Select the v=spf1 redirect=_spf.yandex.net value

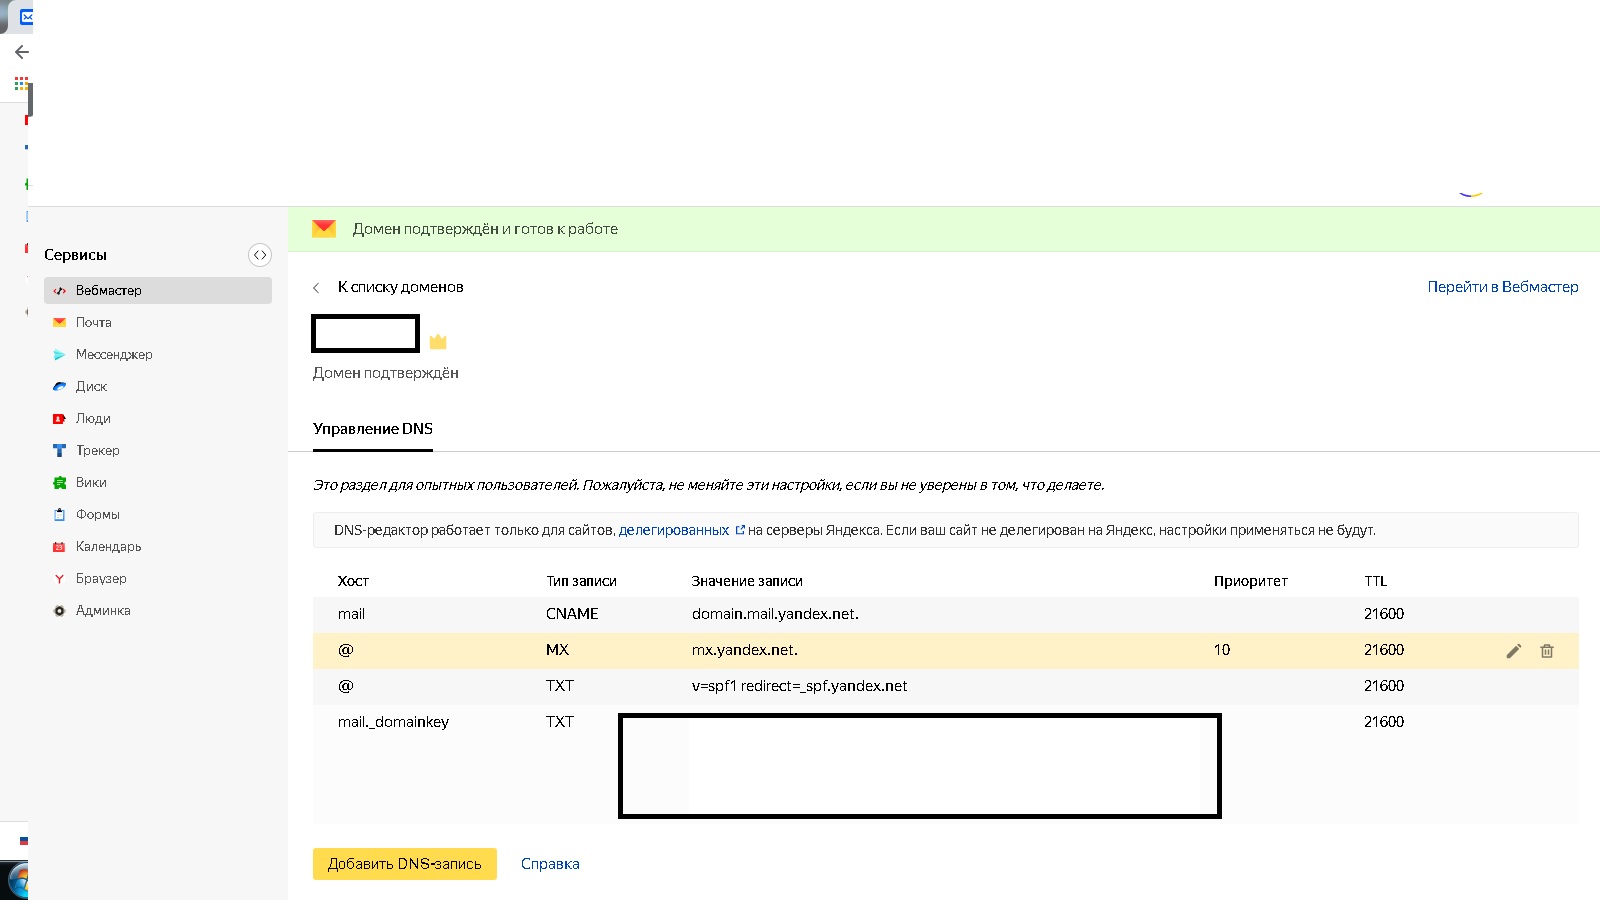click(x=800, y=686)
